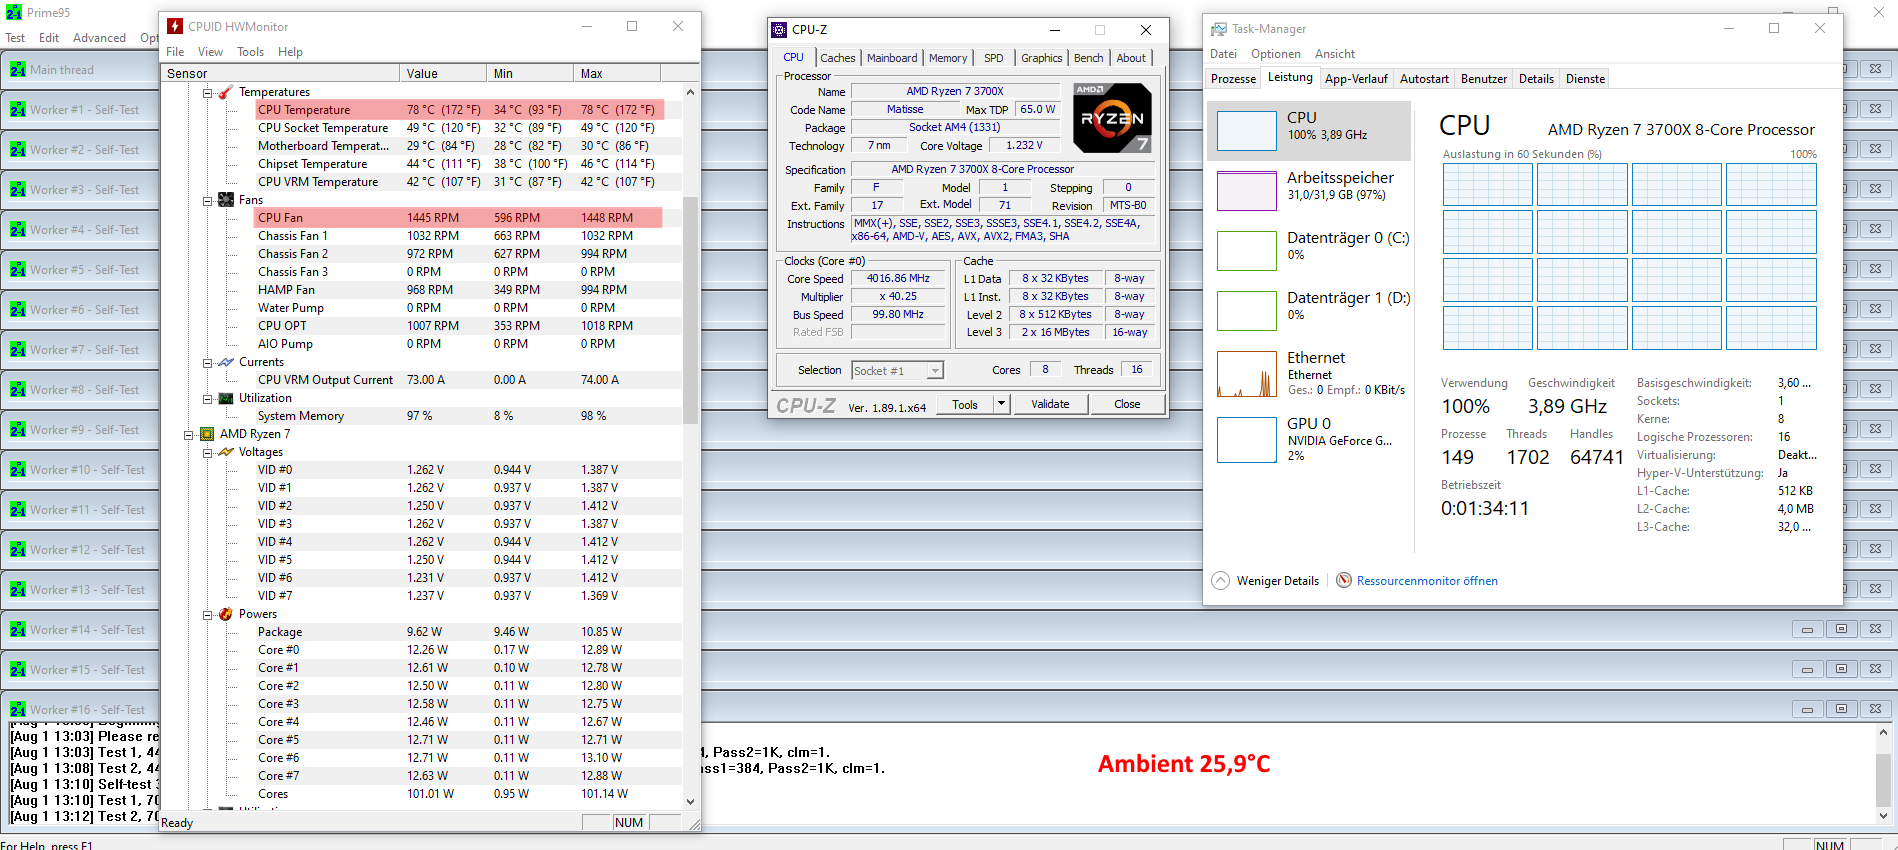Collapse the Powers tree node

coord(207,614)
